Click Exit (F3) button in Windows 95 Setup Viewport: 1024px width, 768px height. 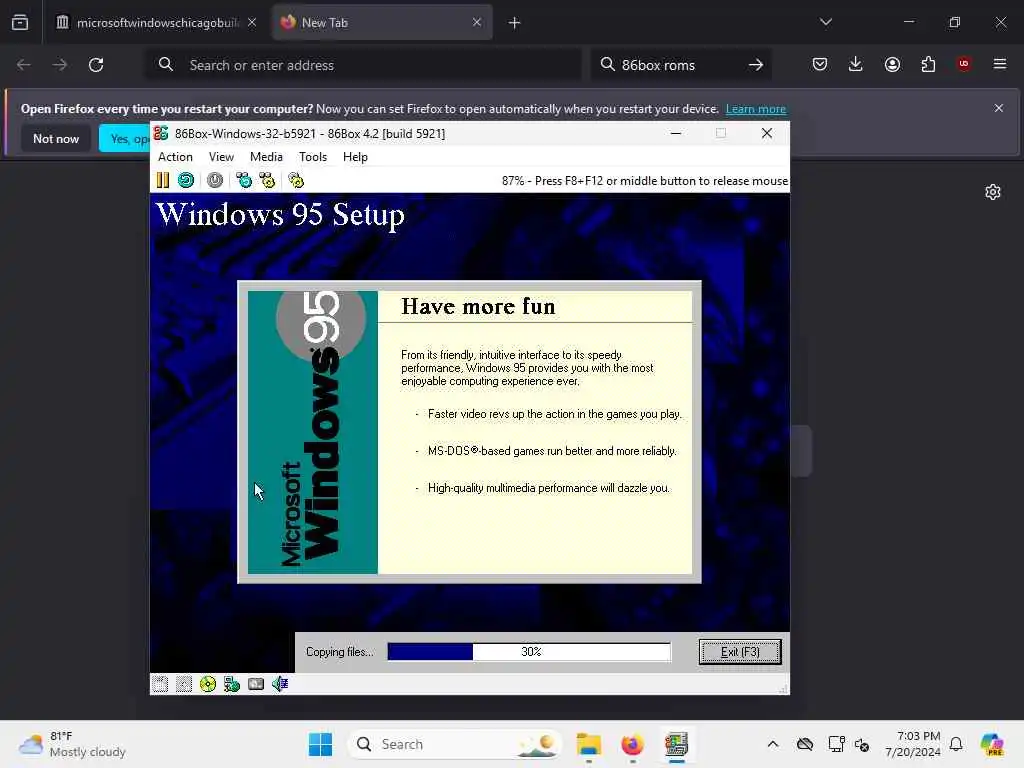pyautogui.click(x=740, y=652)
